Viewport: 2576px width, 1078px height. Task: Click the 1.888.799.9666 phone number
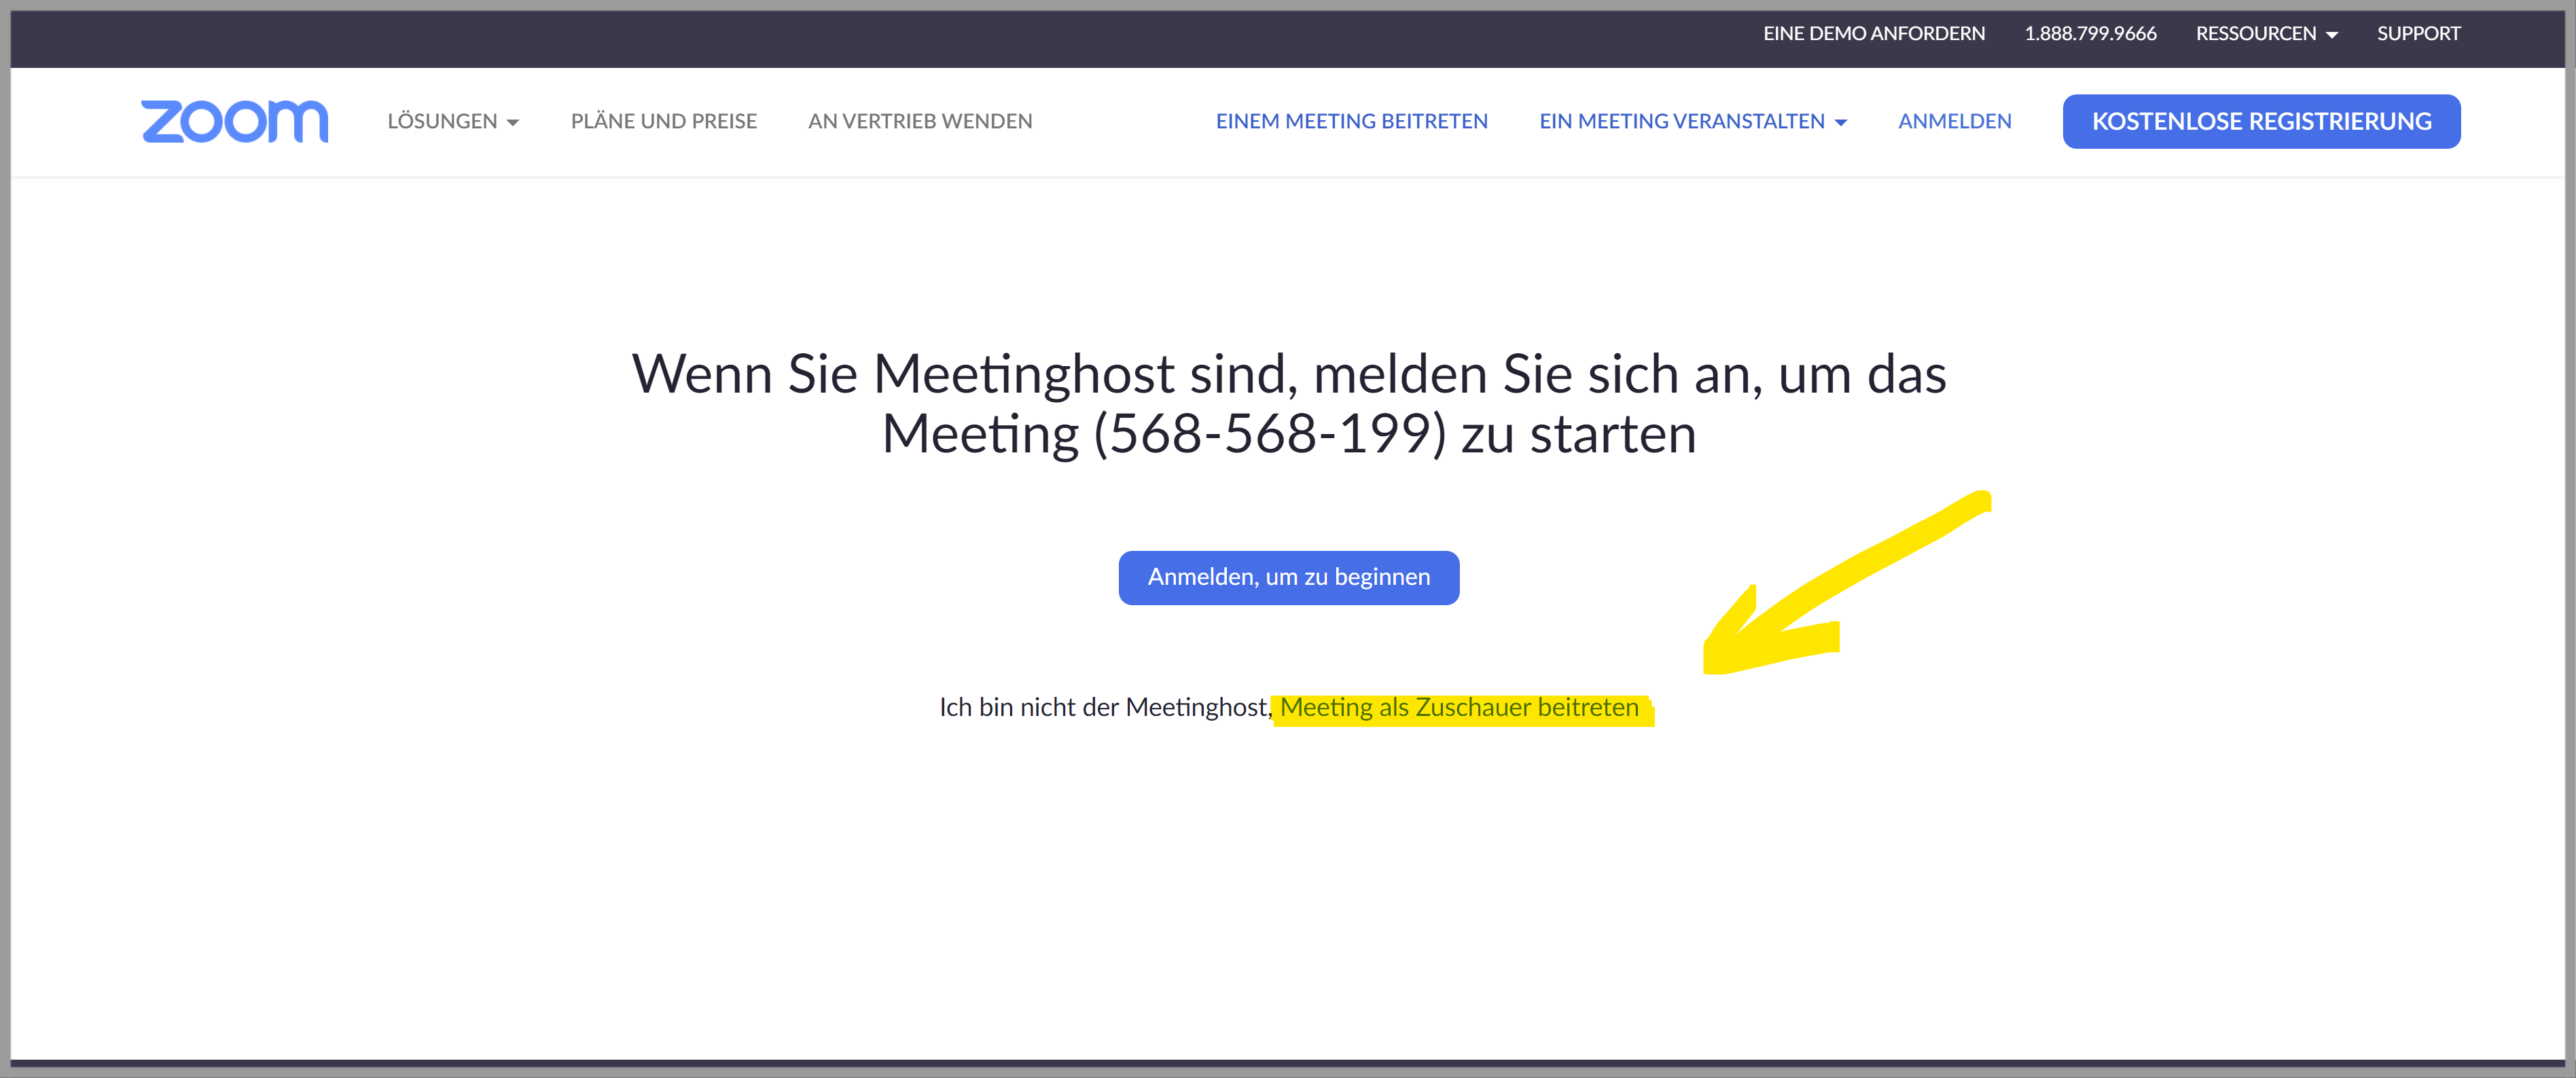[x=2090, y=33]
